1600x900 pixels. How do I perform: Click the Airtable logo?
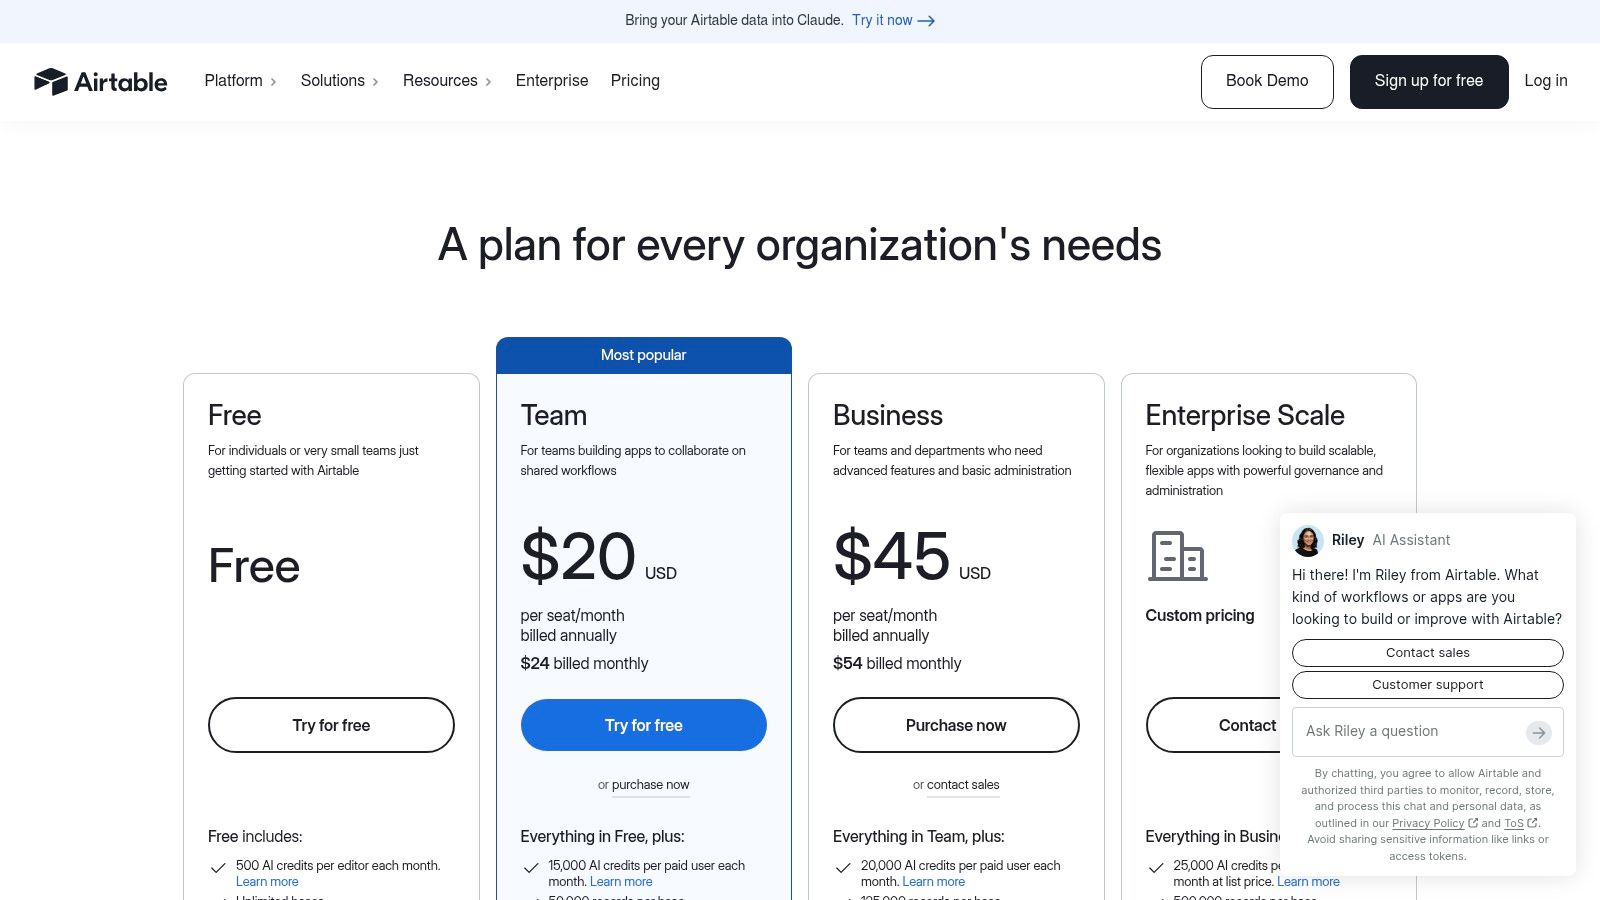click(x=100, y=81)
